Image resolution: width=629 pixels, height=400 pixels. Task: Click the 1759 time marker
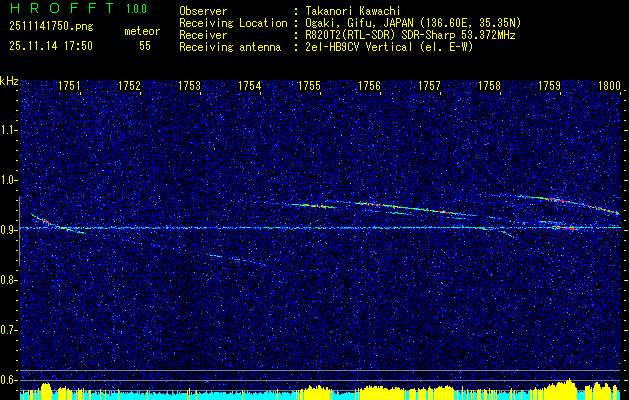pos(549,86)
